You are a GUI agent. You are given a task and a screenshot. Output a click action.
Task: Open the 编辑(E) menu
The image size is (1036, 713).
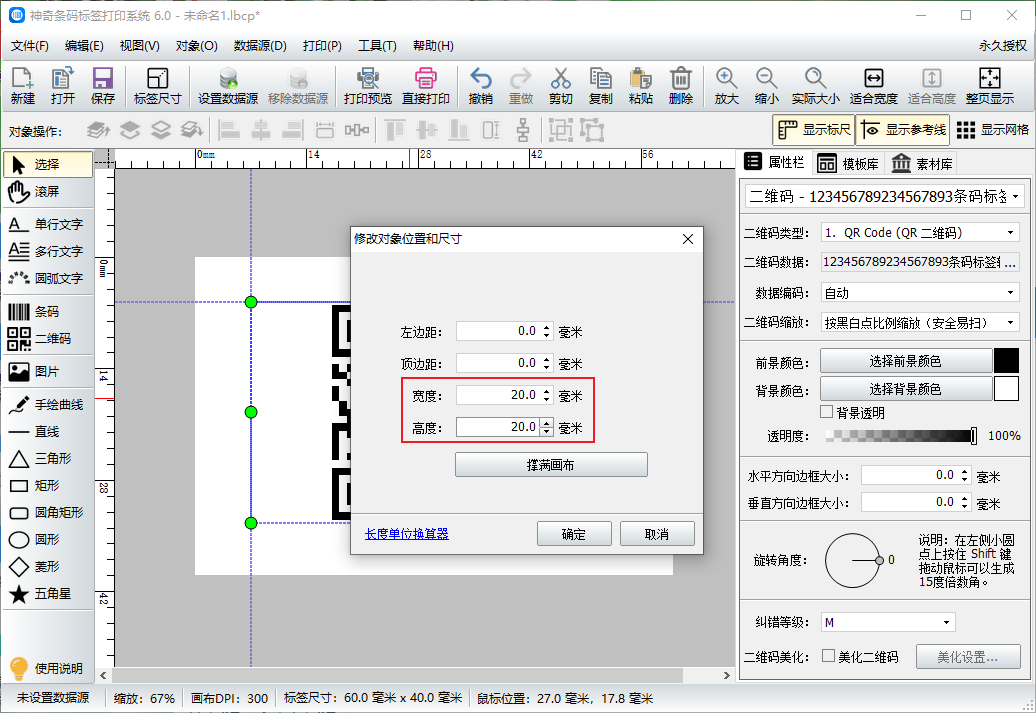coord(84,46)
